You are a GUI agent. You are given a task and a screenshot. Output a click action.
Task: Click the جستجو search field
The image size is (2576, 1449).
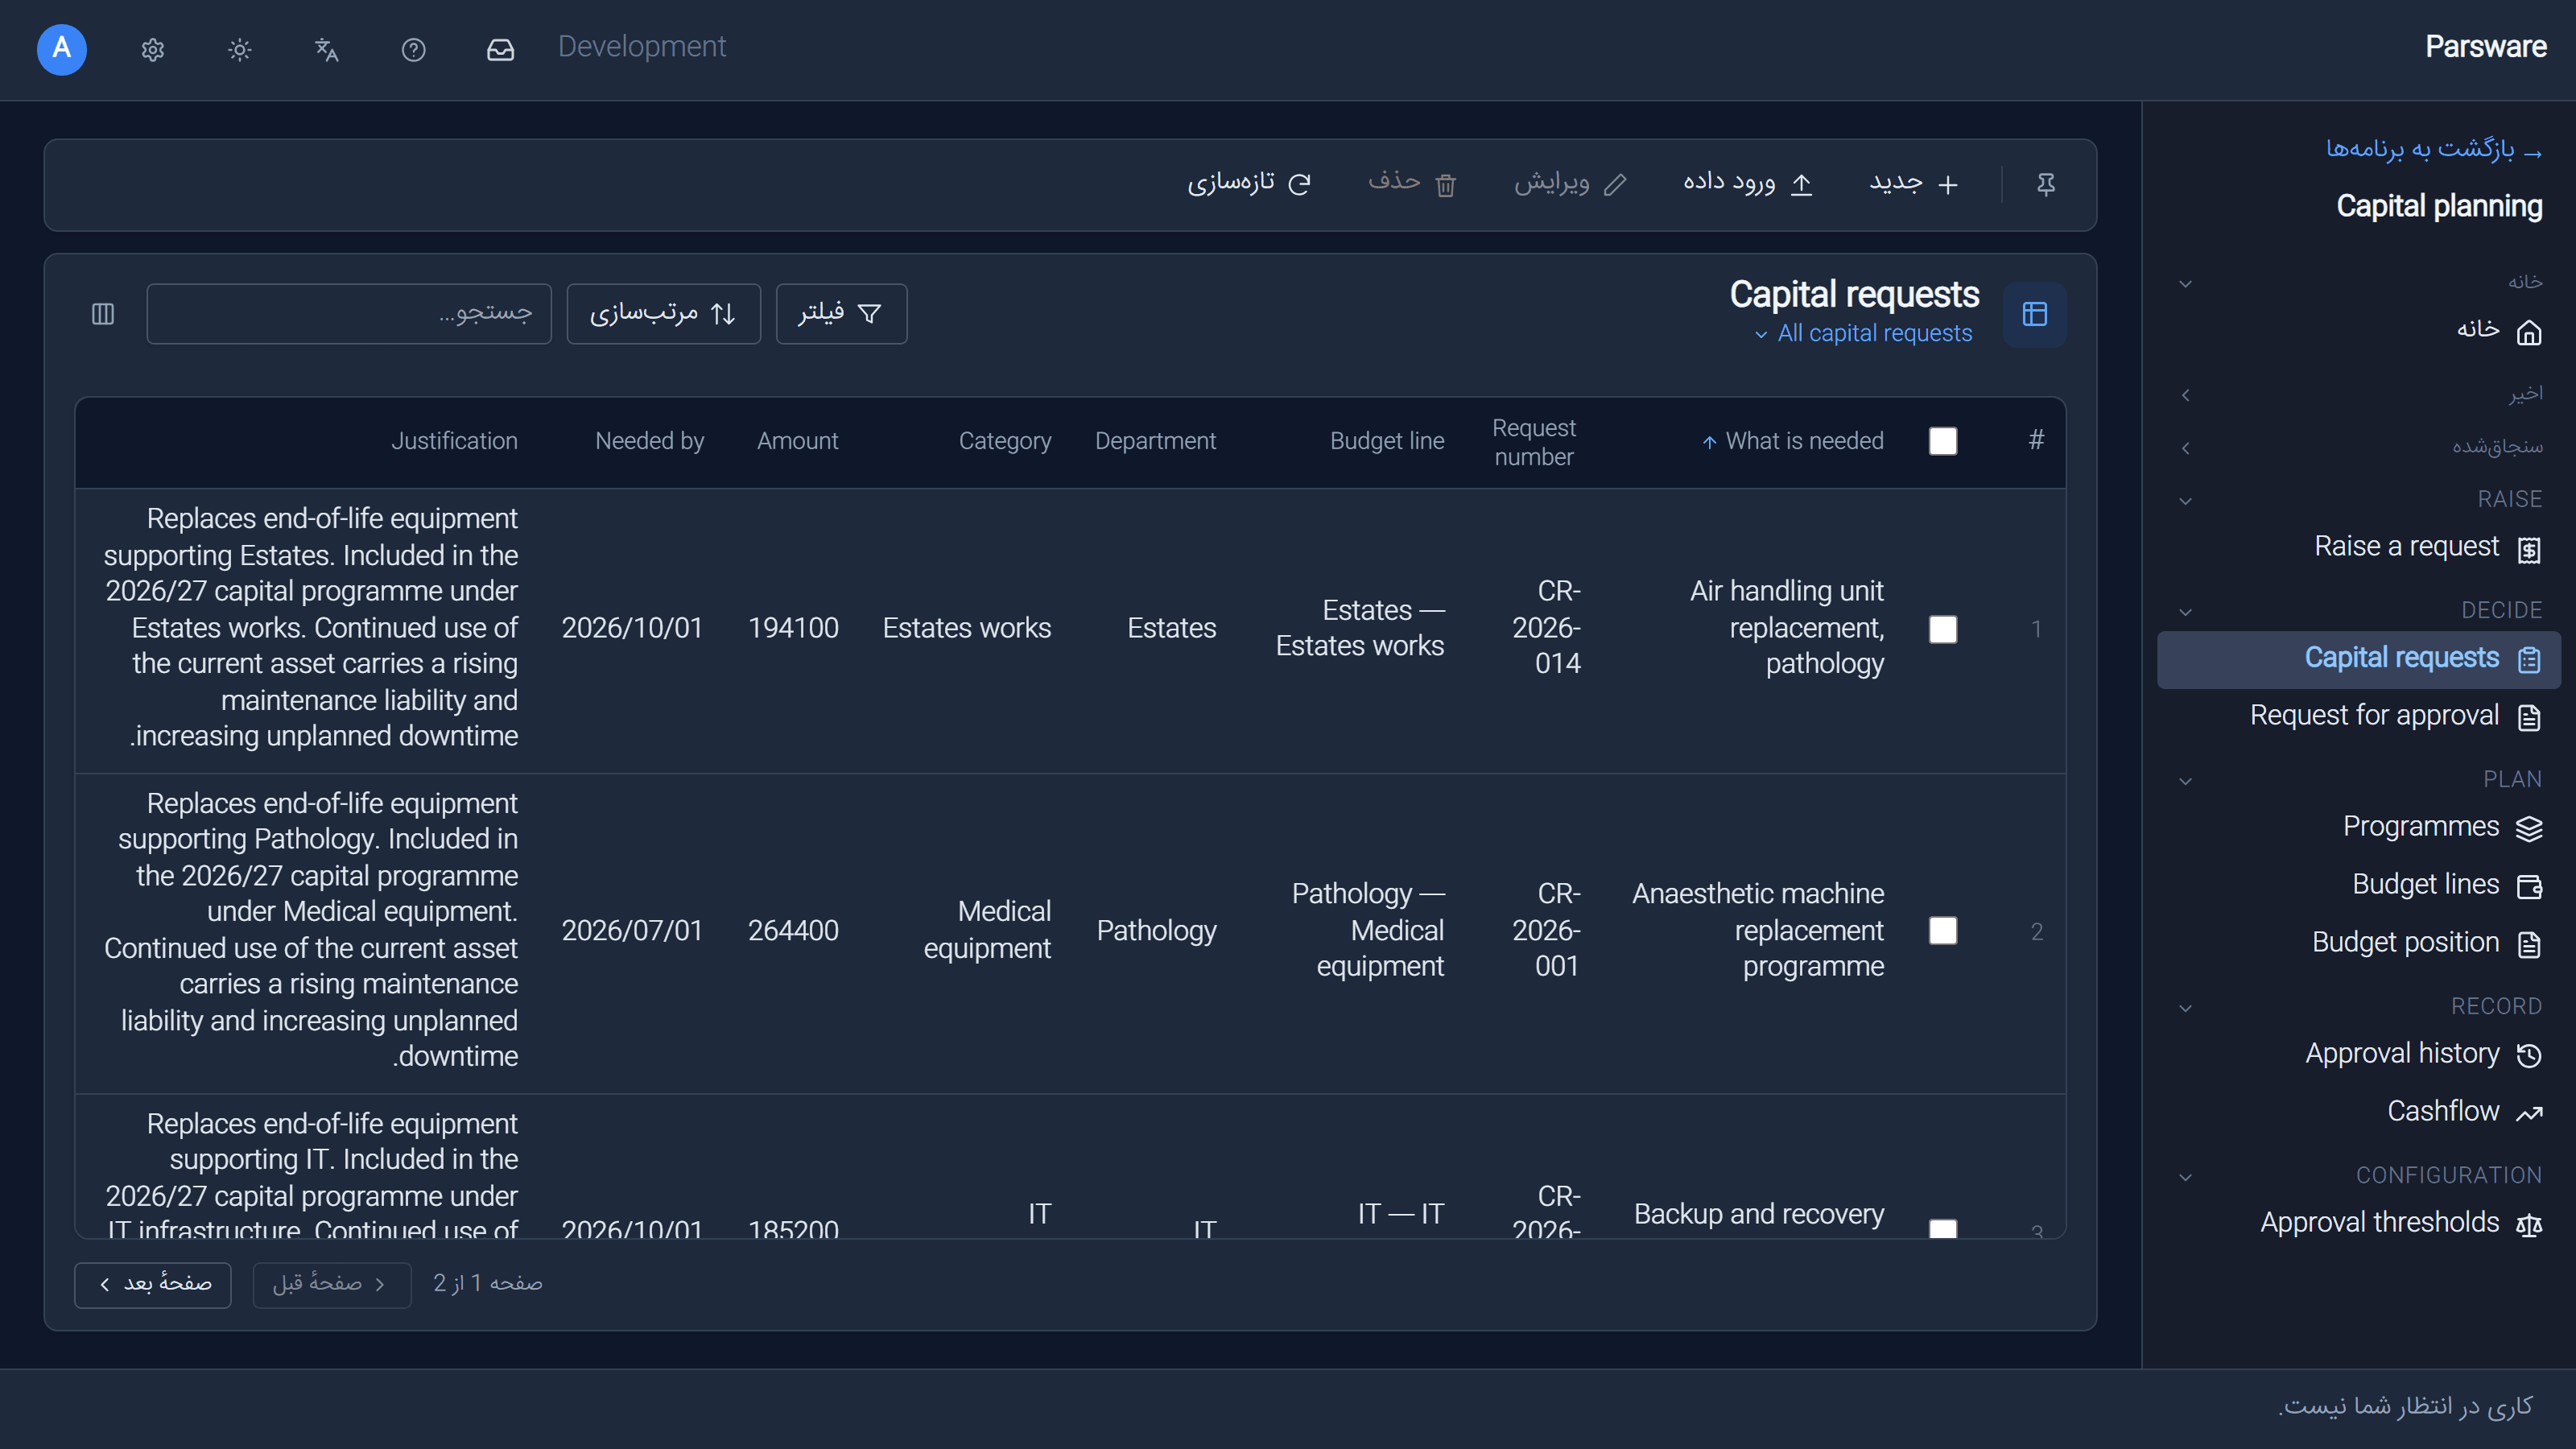point(349,314)
